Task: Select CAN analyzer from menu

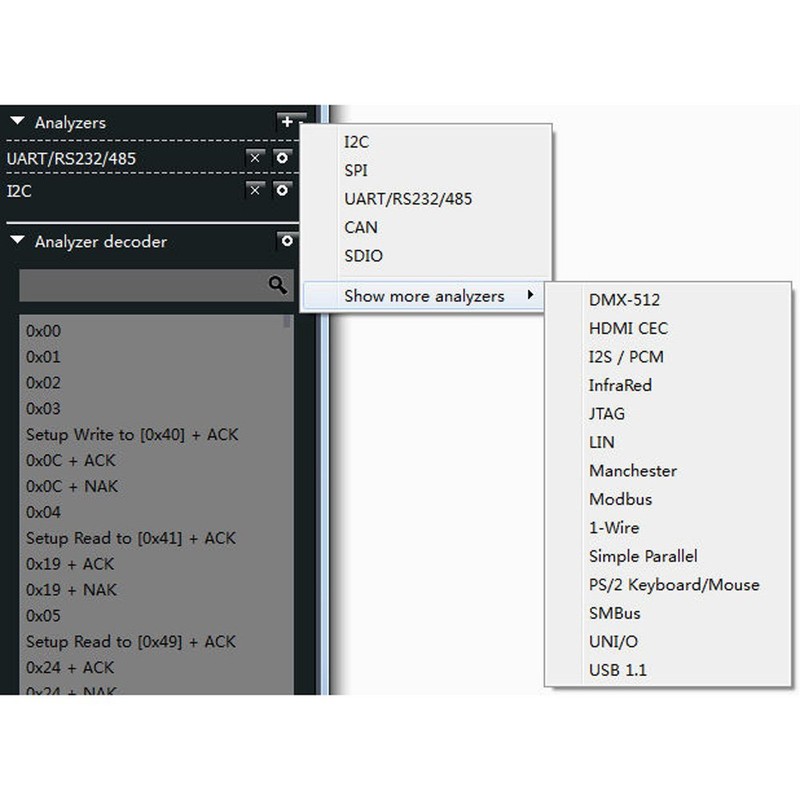Action: click(361, 228)
